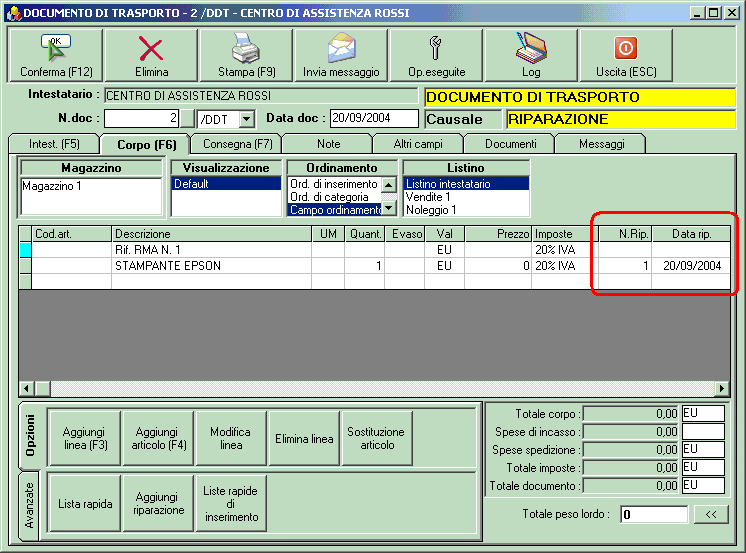The image size is (746, 553).
Task: Open the Consegna (F7) tab
Action: (x=237, y=144)
